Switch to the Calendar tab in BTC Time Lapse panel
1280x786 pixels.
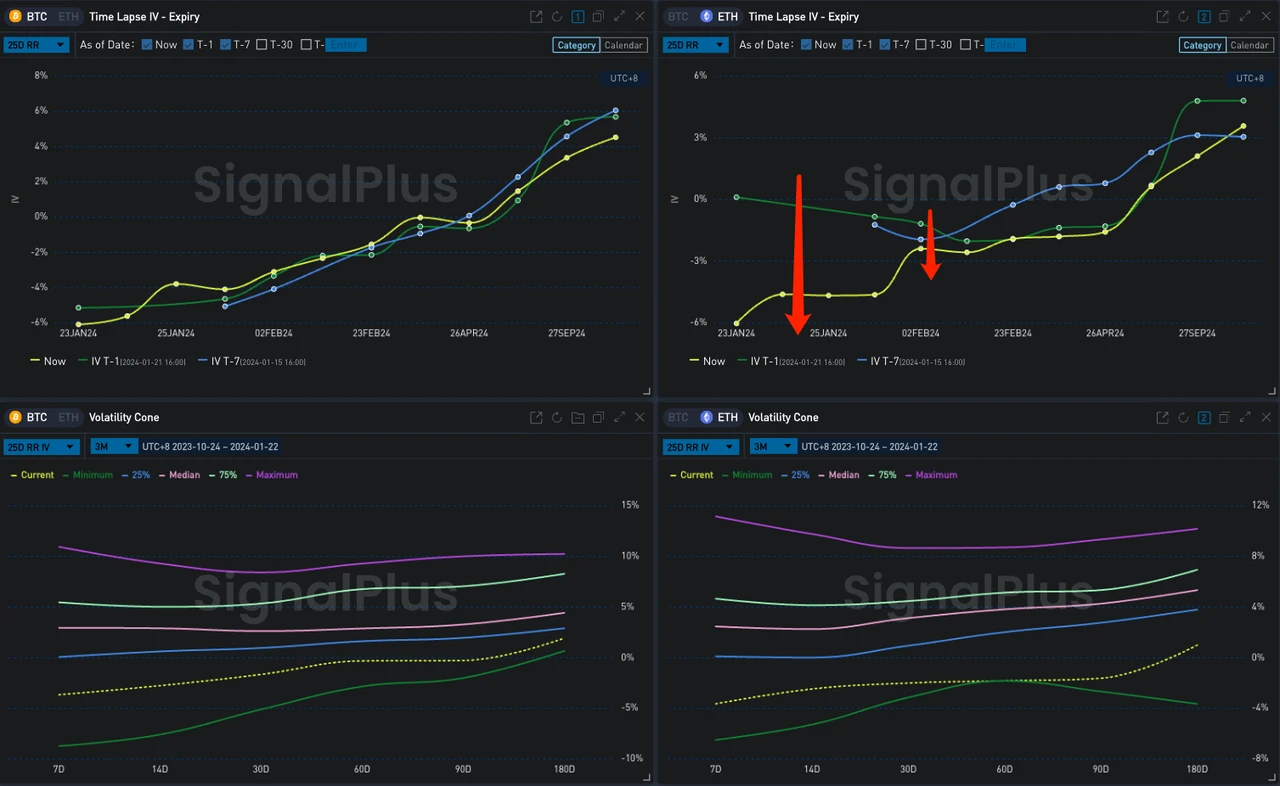pyautogui.click(x=626, y=45)
